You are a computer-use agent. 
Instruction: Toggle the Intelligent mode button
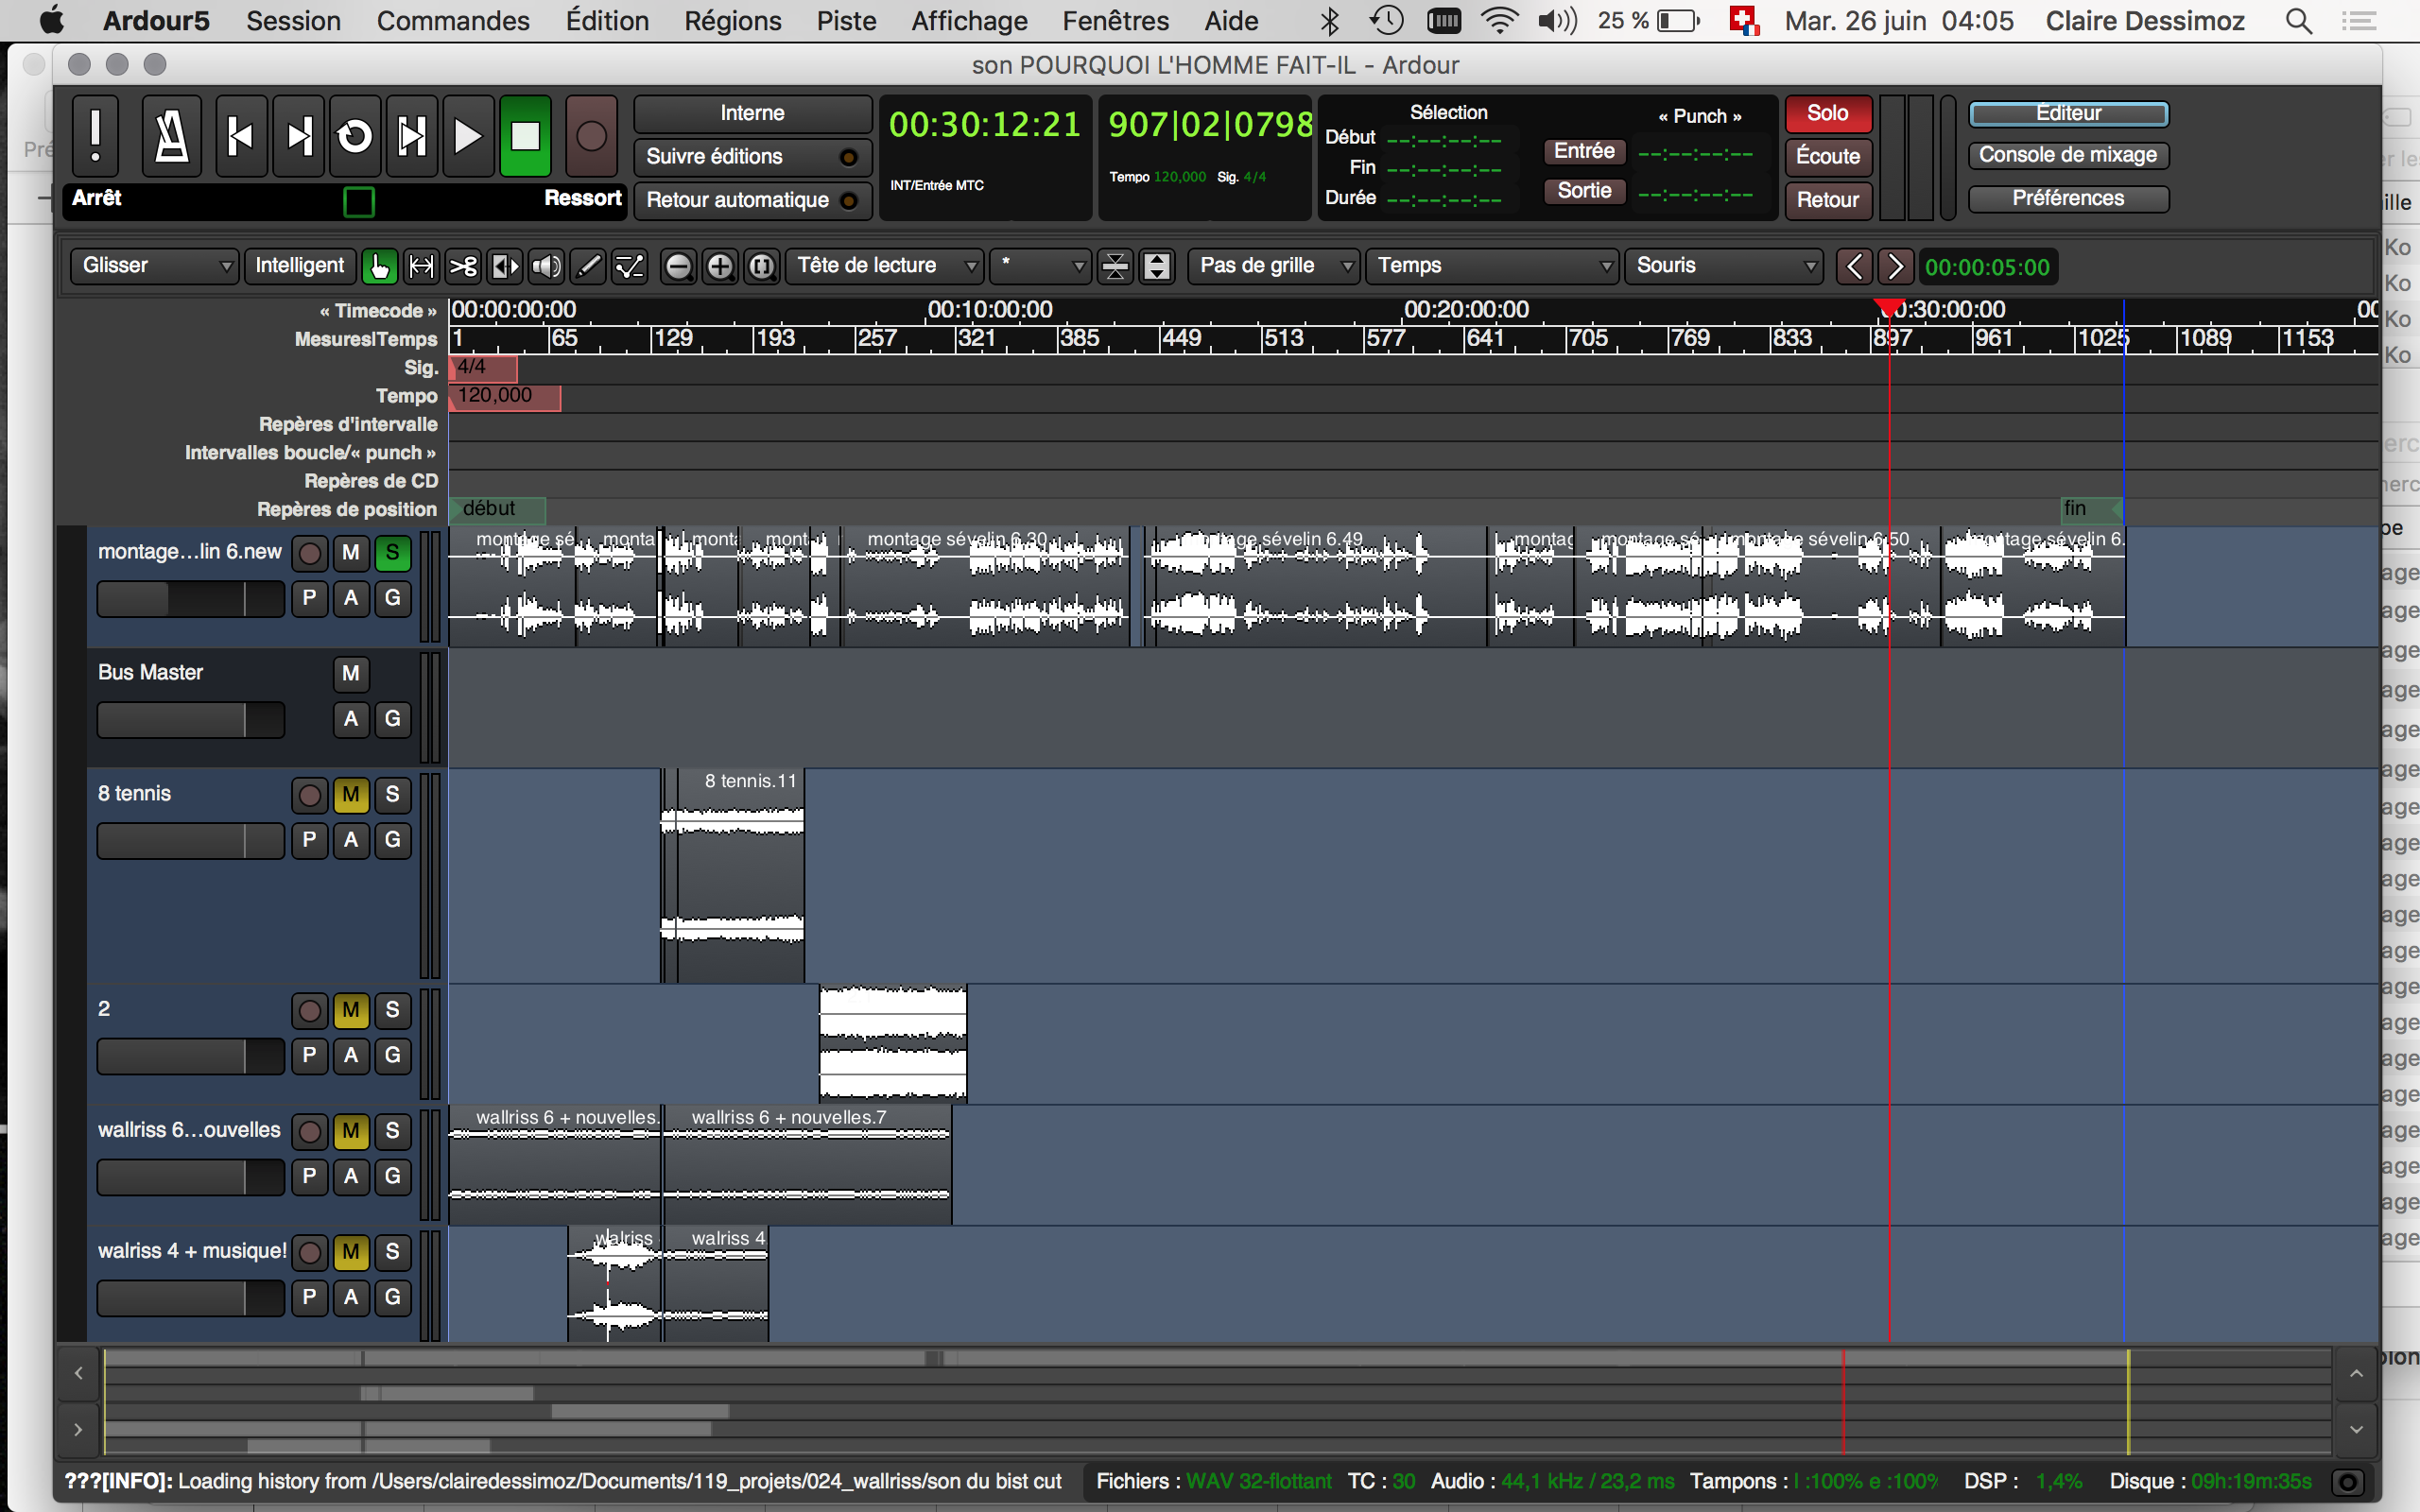tap(299, 266)
